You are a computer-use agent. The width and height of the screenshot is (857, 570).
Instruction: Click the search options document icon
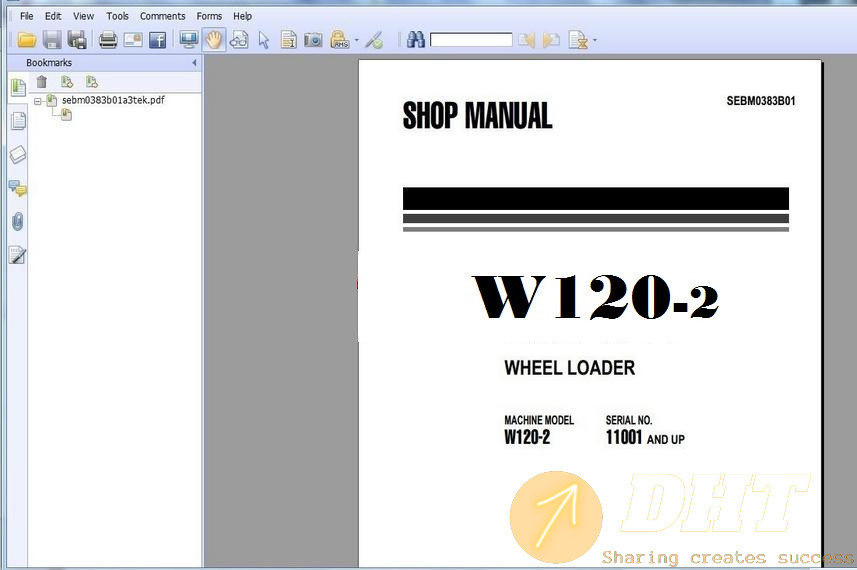coord(578,40)
